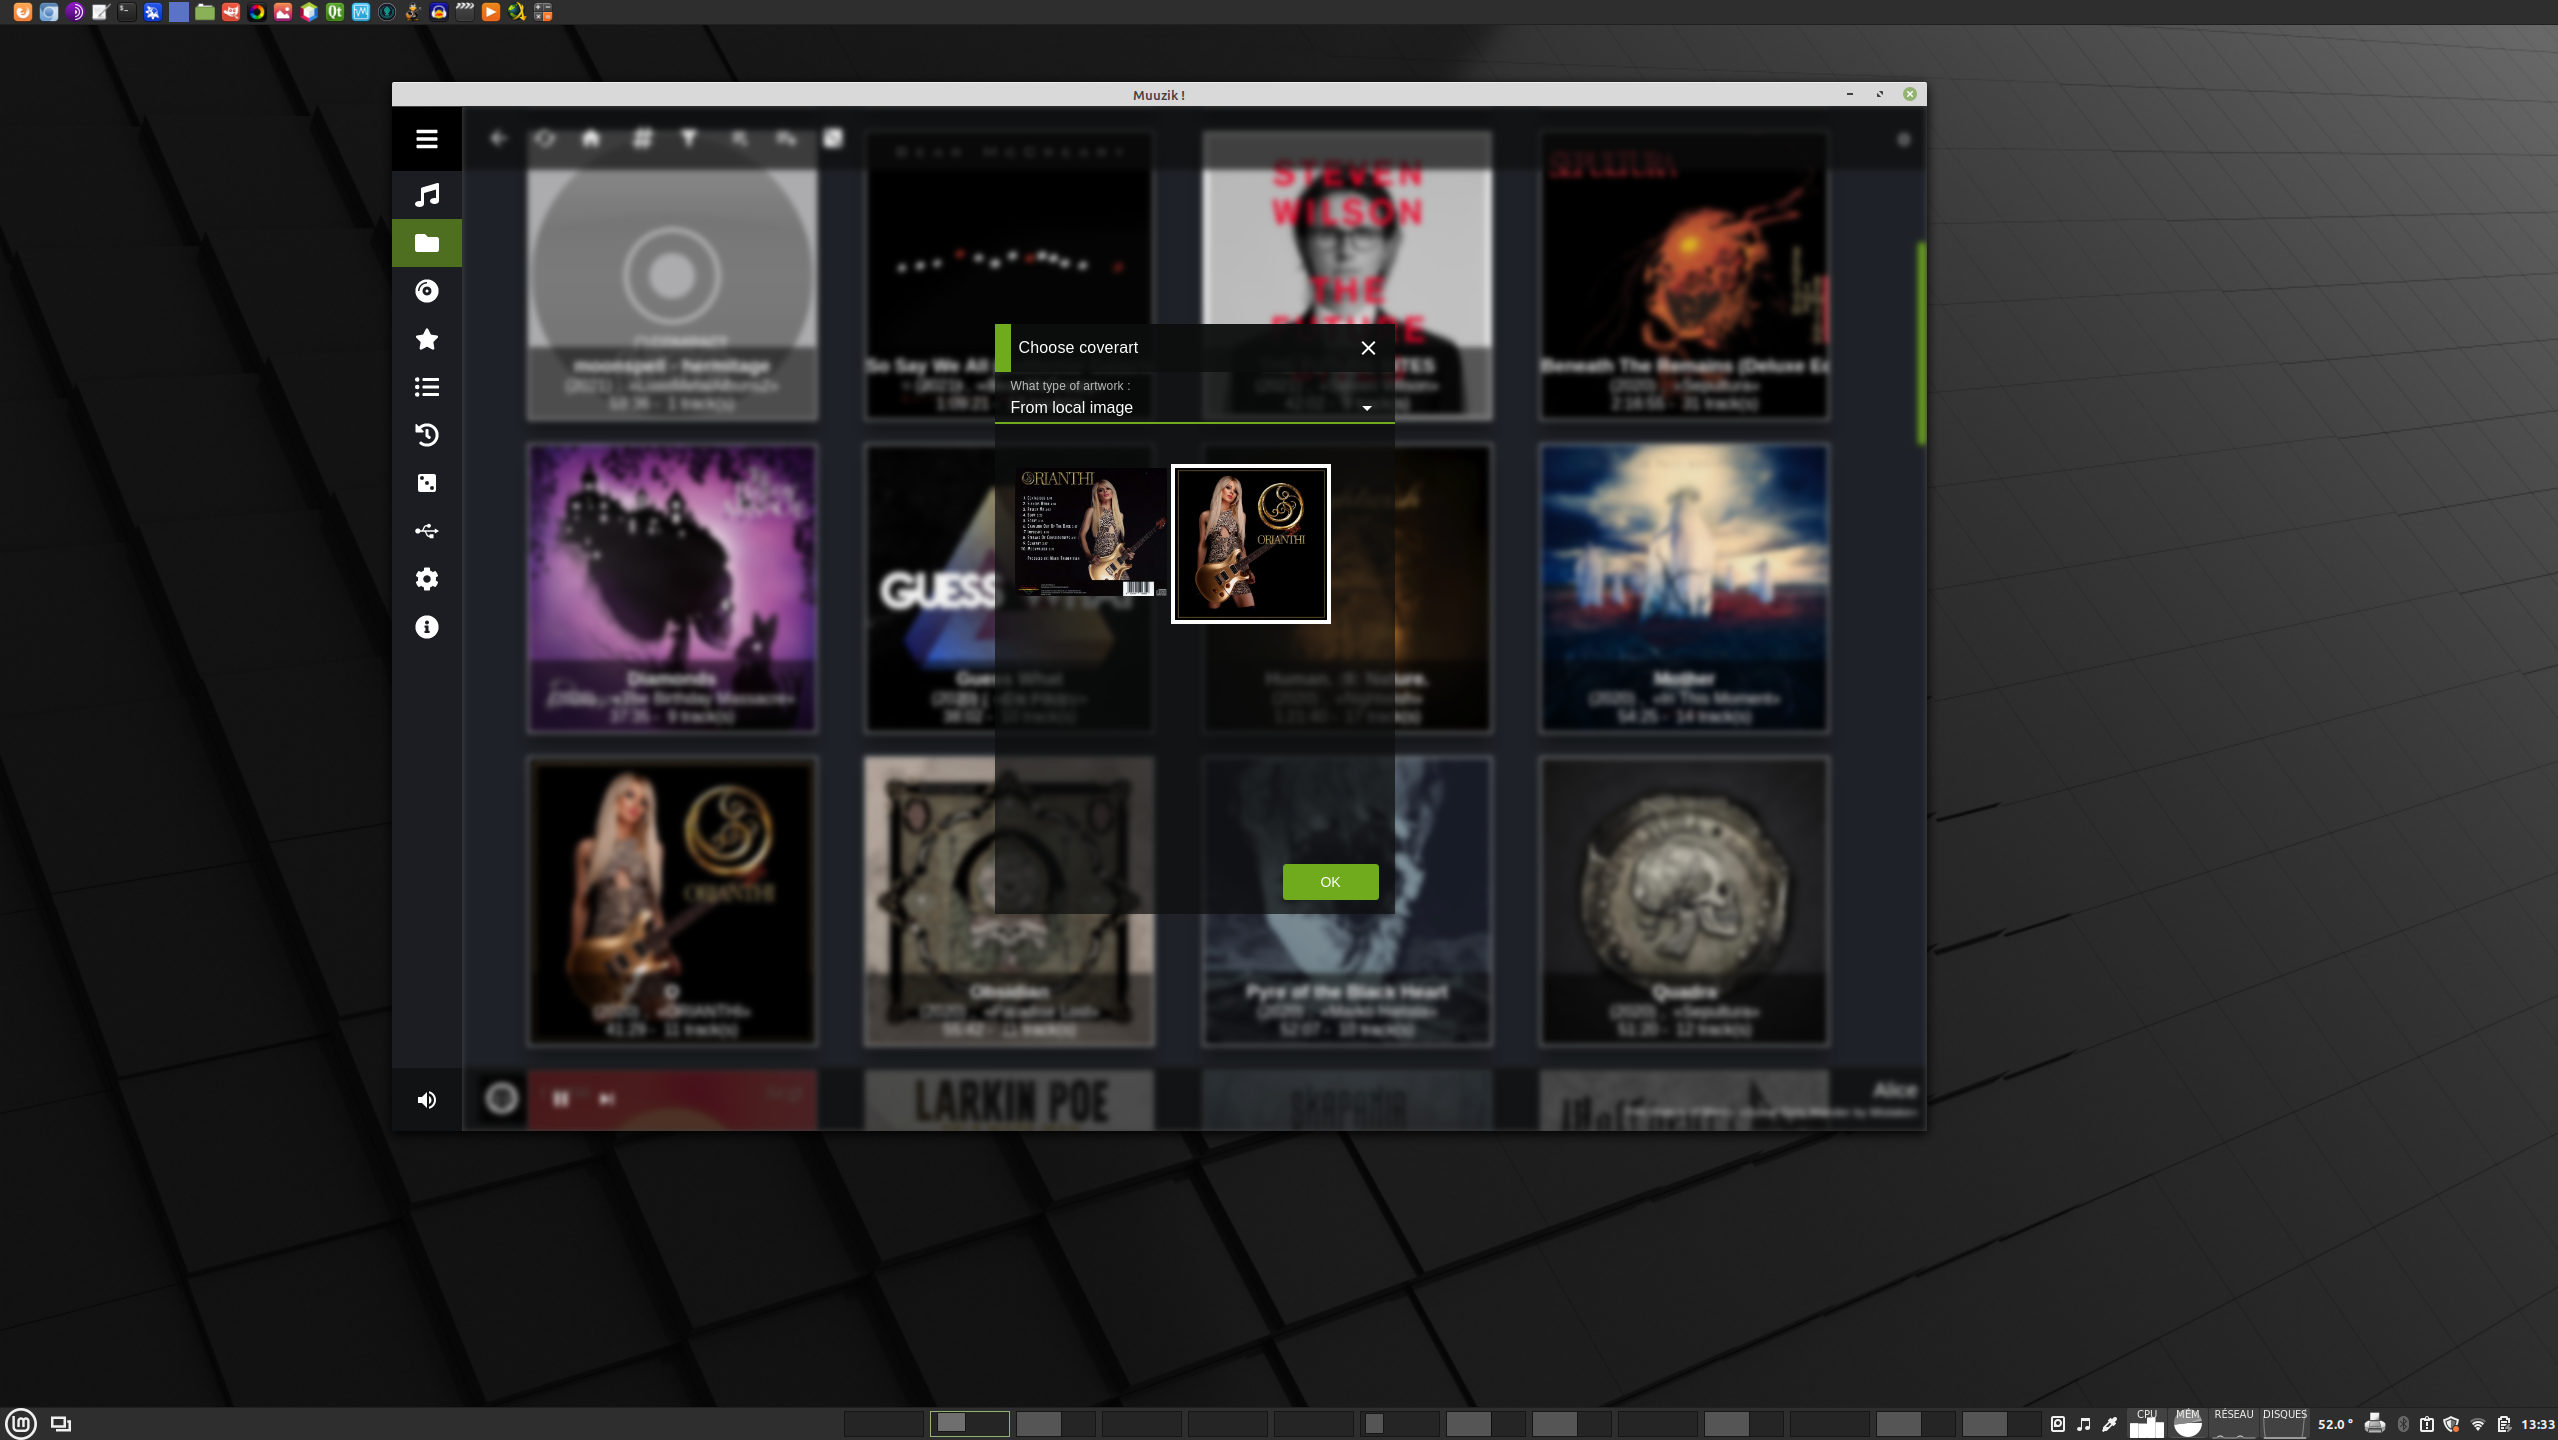Click the CPU monitor graph
Viewport: 2558px width, 1440px height.
(2146, 1423)
